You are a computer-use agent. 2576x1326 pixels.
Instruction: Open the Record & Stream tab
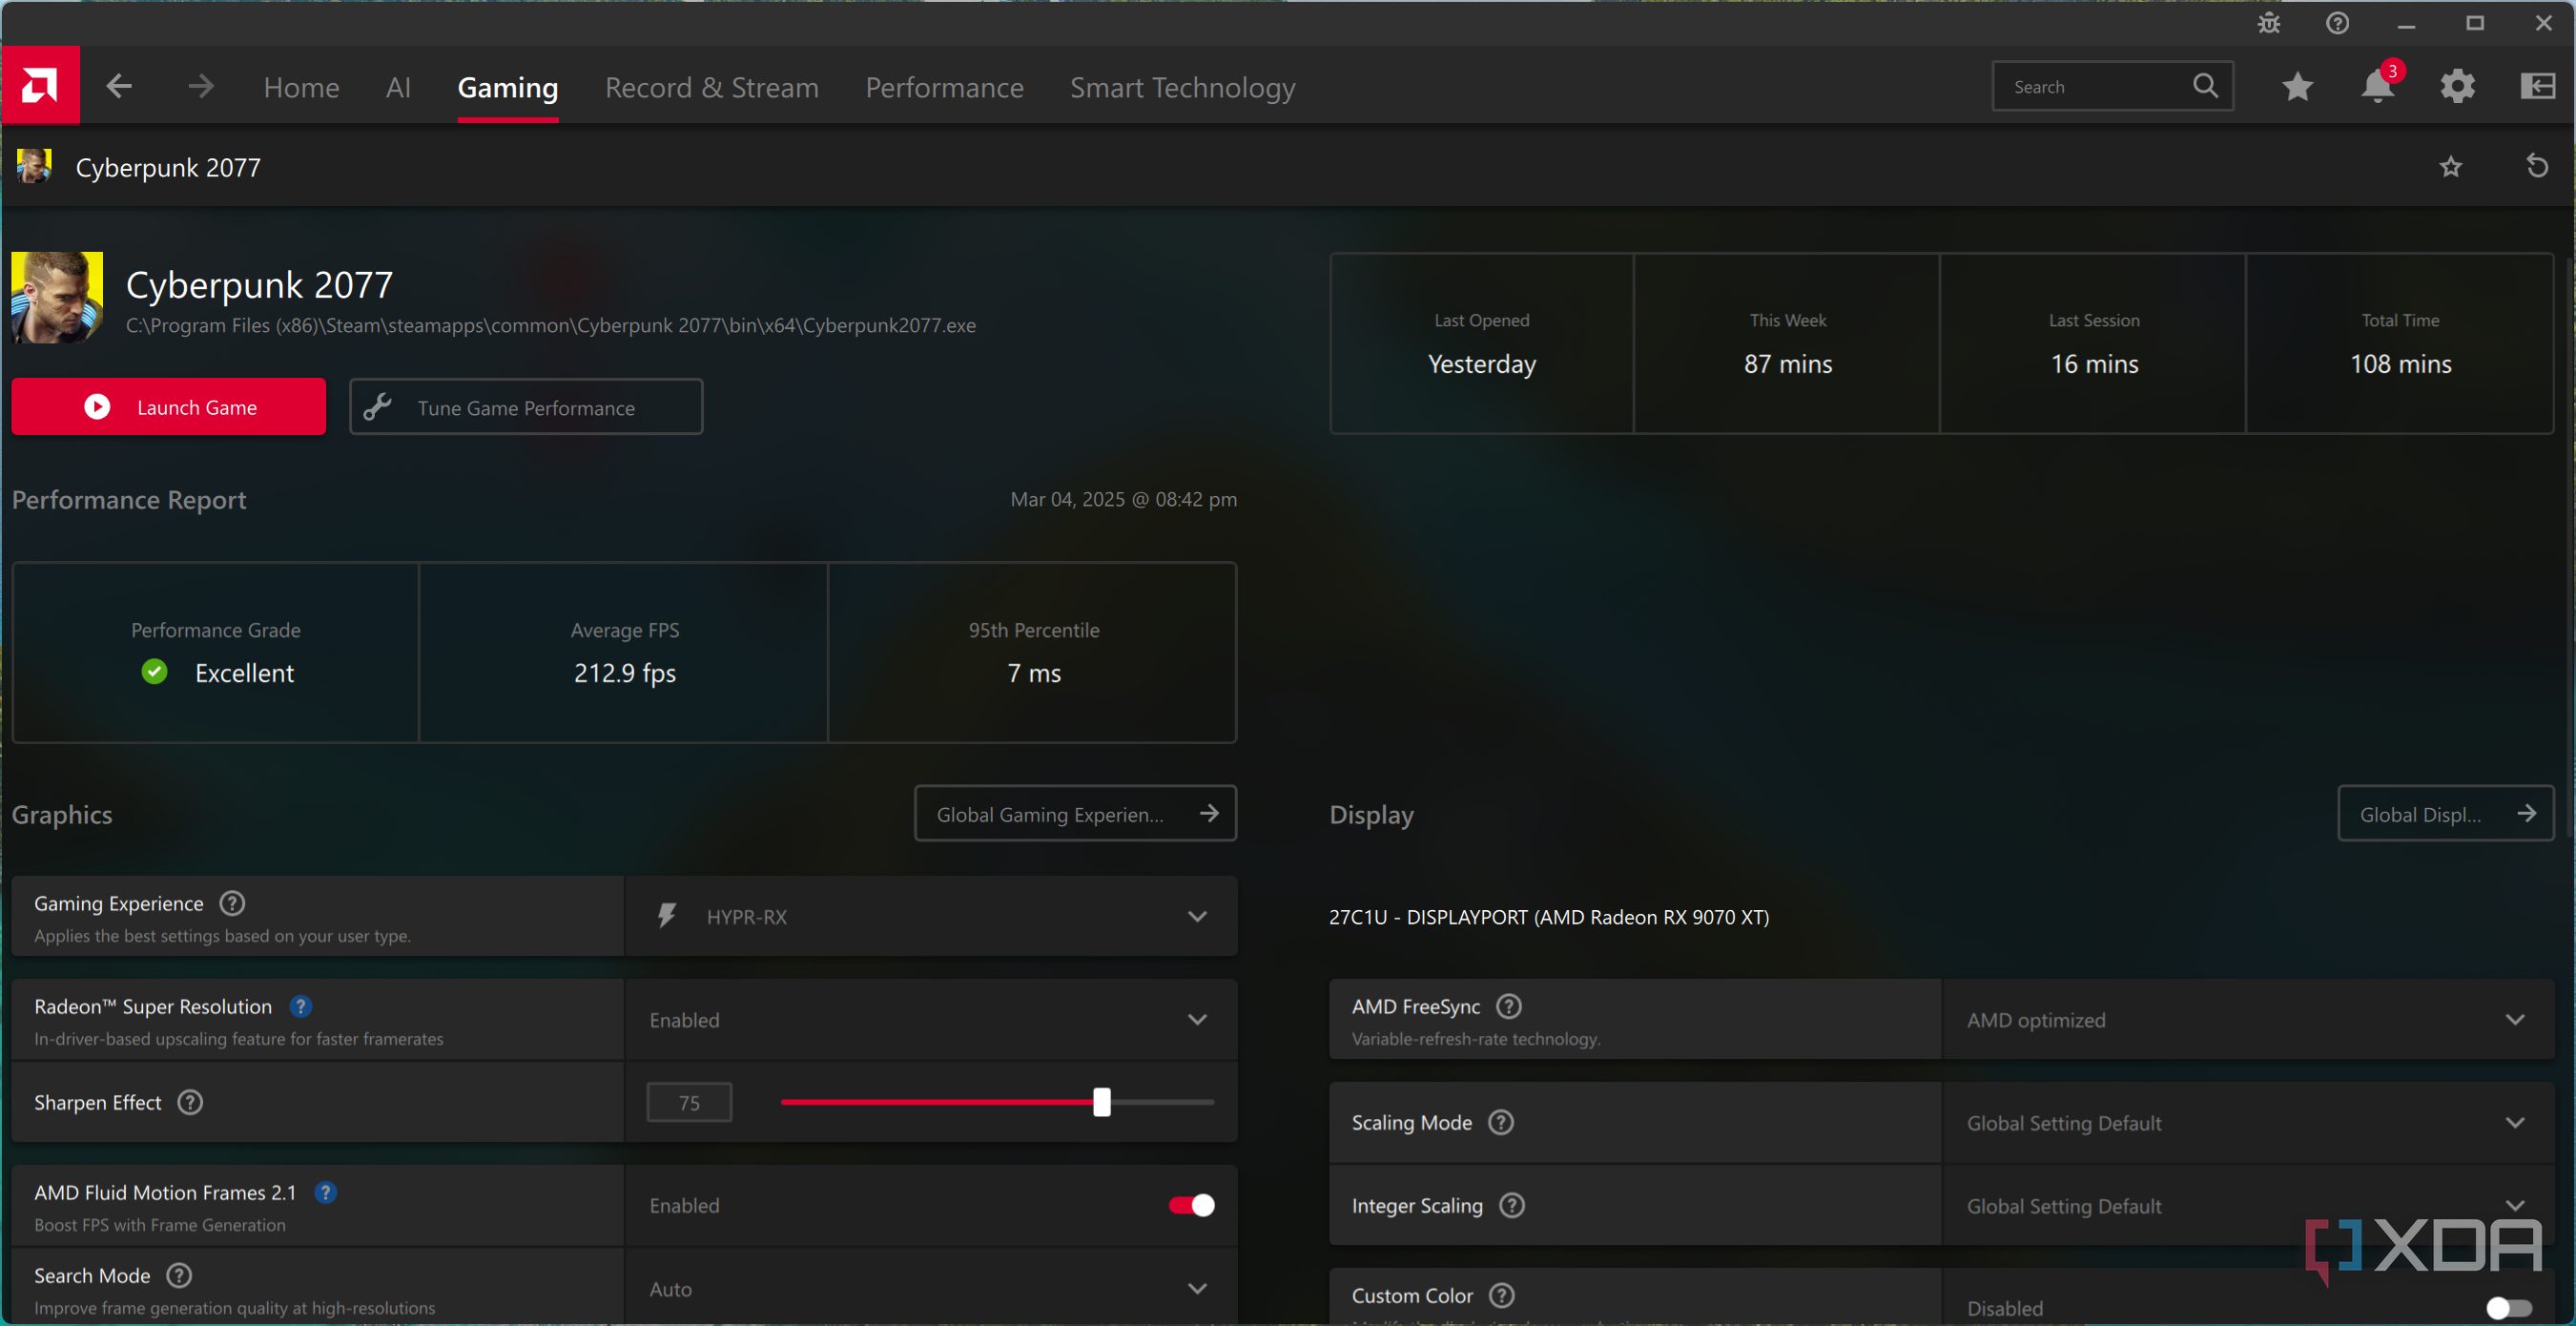pos(711,88)
